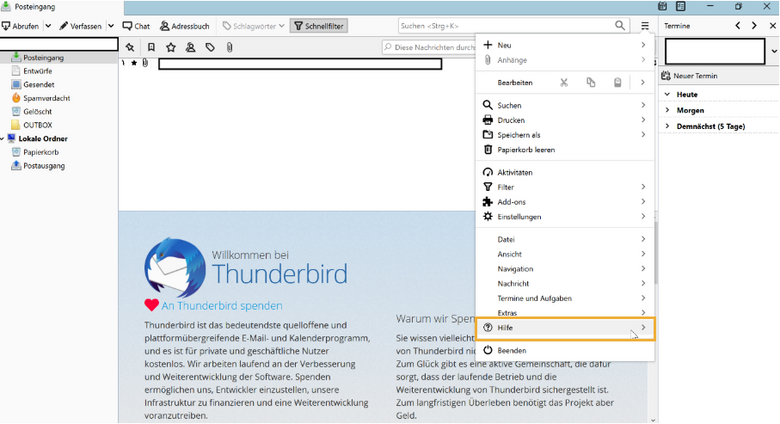This screenshot has width=780, height=424.
Task: Open the Filter submenu
Action: pos(565,187)
